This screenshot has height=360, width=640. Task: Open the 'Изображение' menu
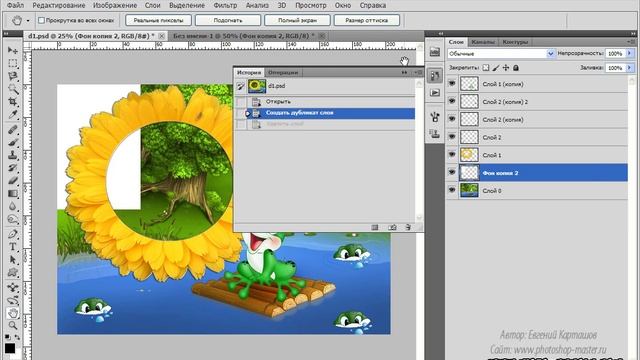[115, 5]
